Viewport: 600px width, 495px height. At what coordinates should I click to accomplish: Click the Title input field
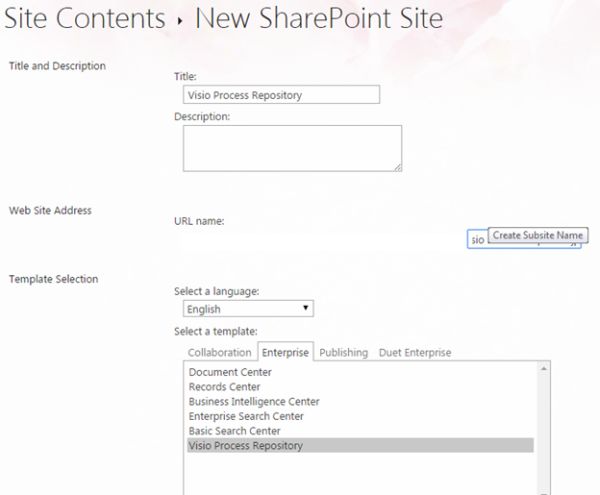[x=281, y=94]
